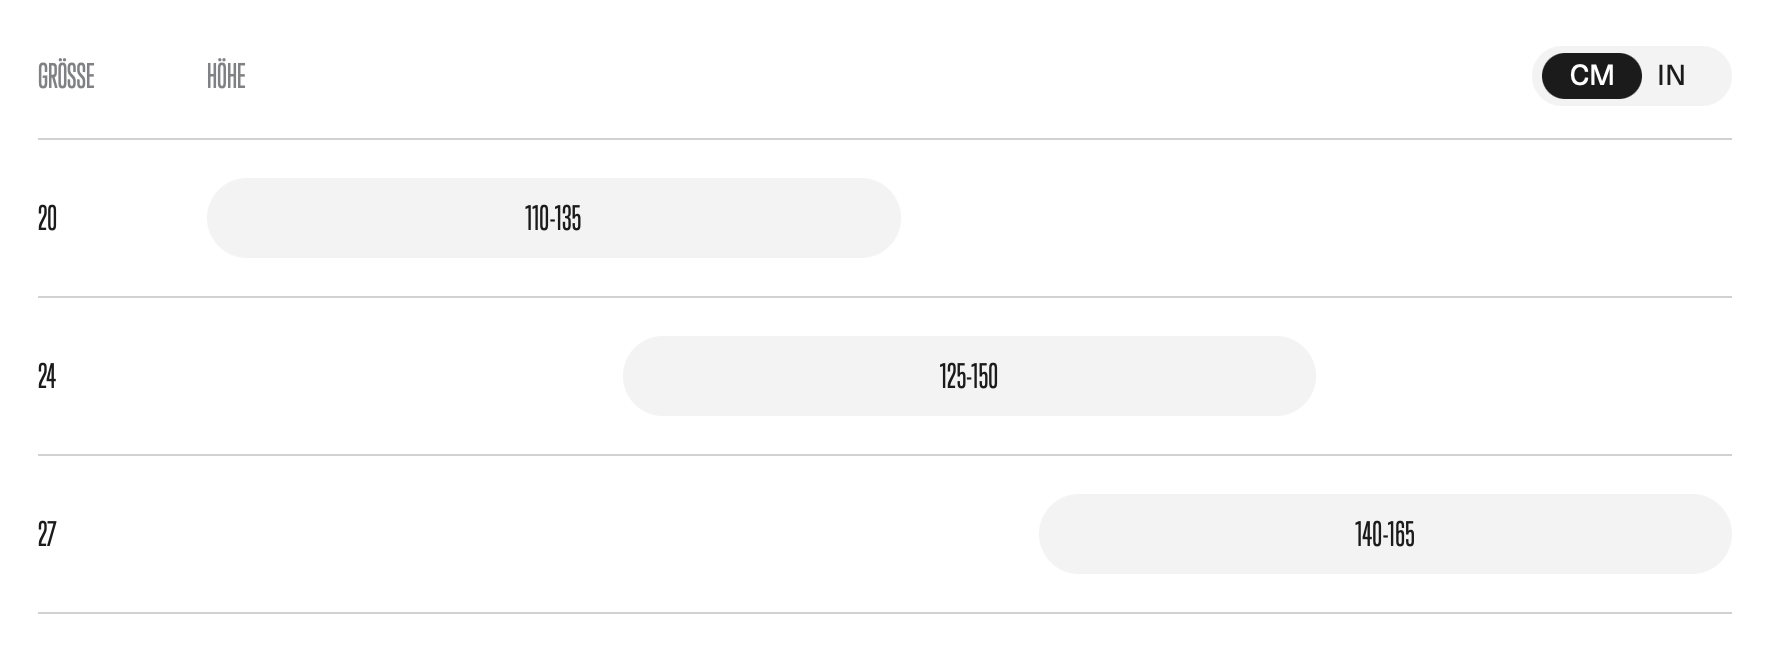Switch units to centimeters (CM)
Image resolution: width=1768 pixels, height=672 pixels.
[x=1591, y=76]
